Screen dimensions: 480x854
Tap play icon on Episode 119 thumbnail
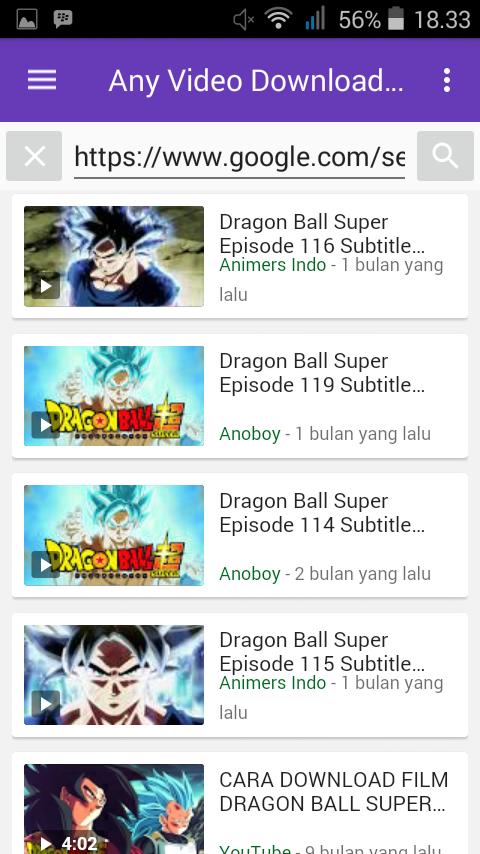[x=46, y=425]
